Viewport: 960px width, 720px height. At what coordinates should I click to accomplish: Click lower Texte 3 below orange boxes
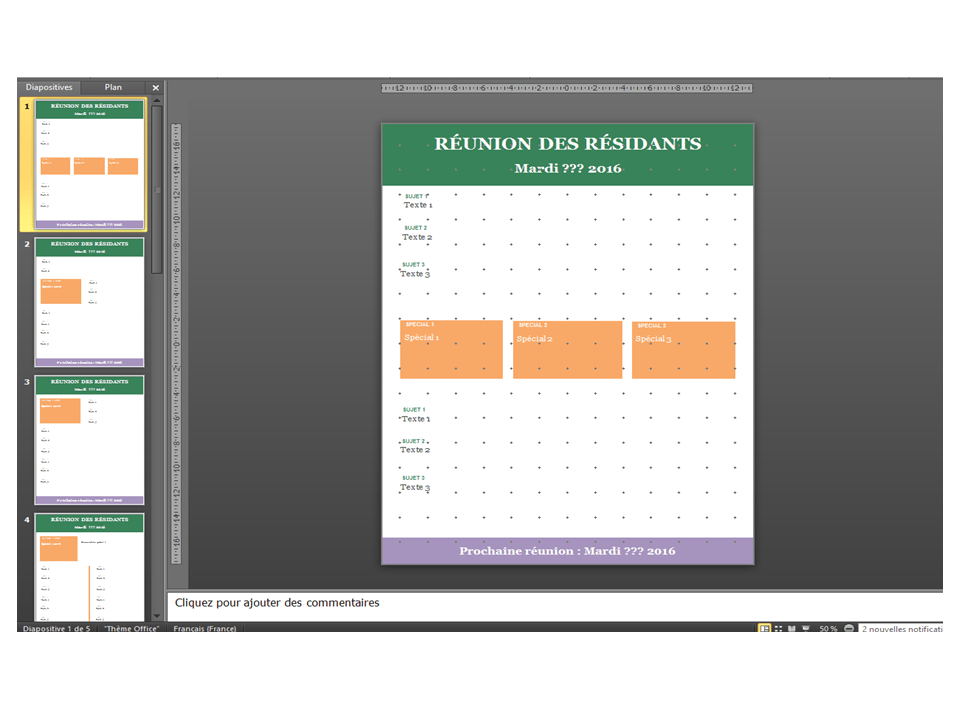pos(415,487)
